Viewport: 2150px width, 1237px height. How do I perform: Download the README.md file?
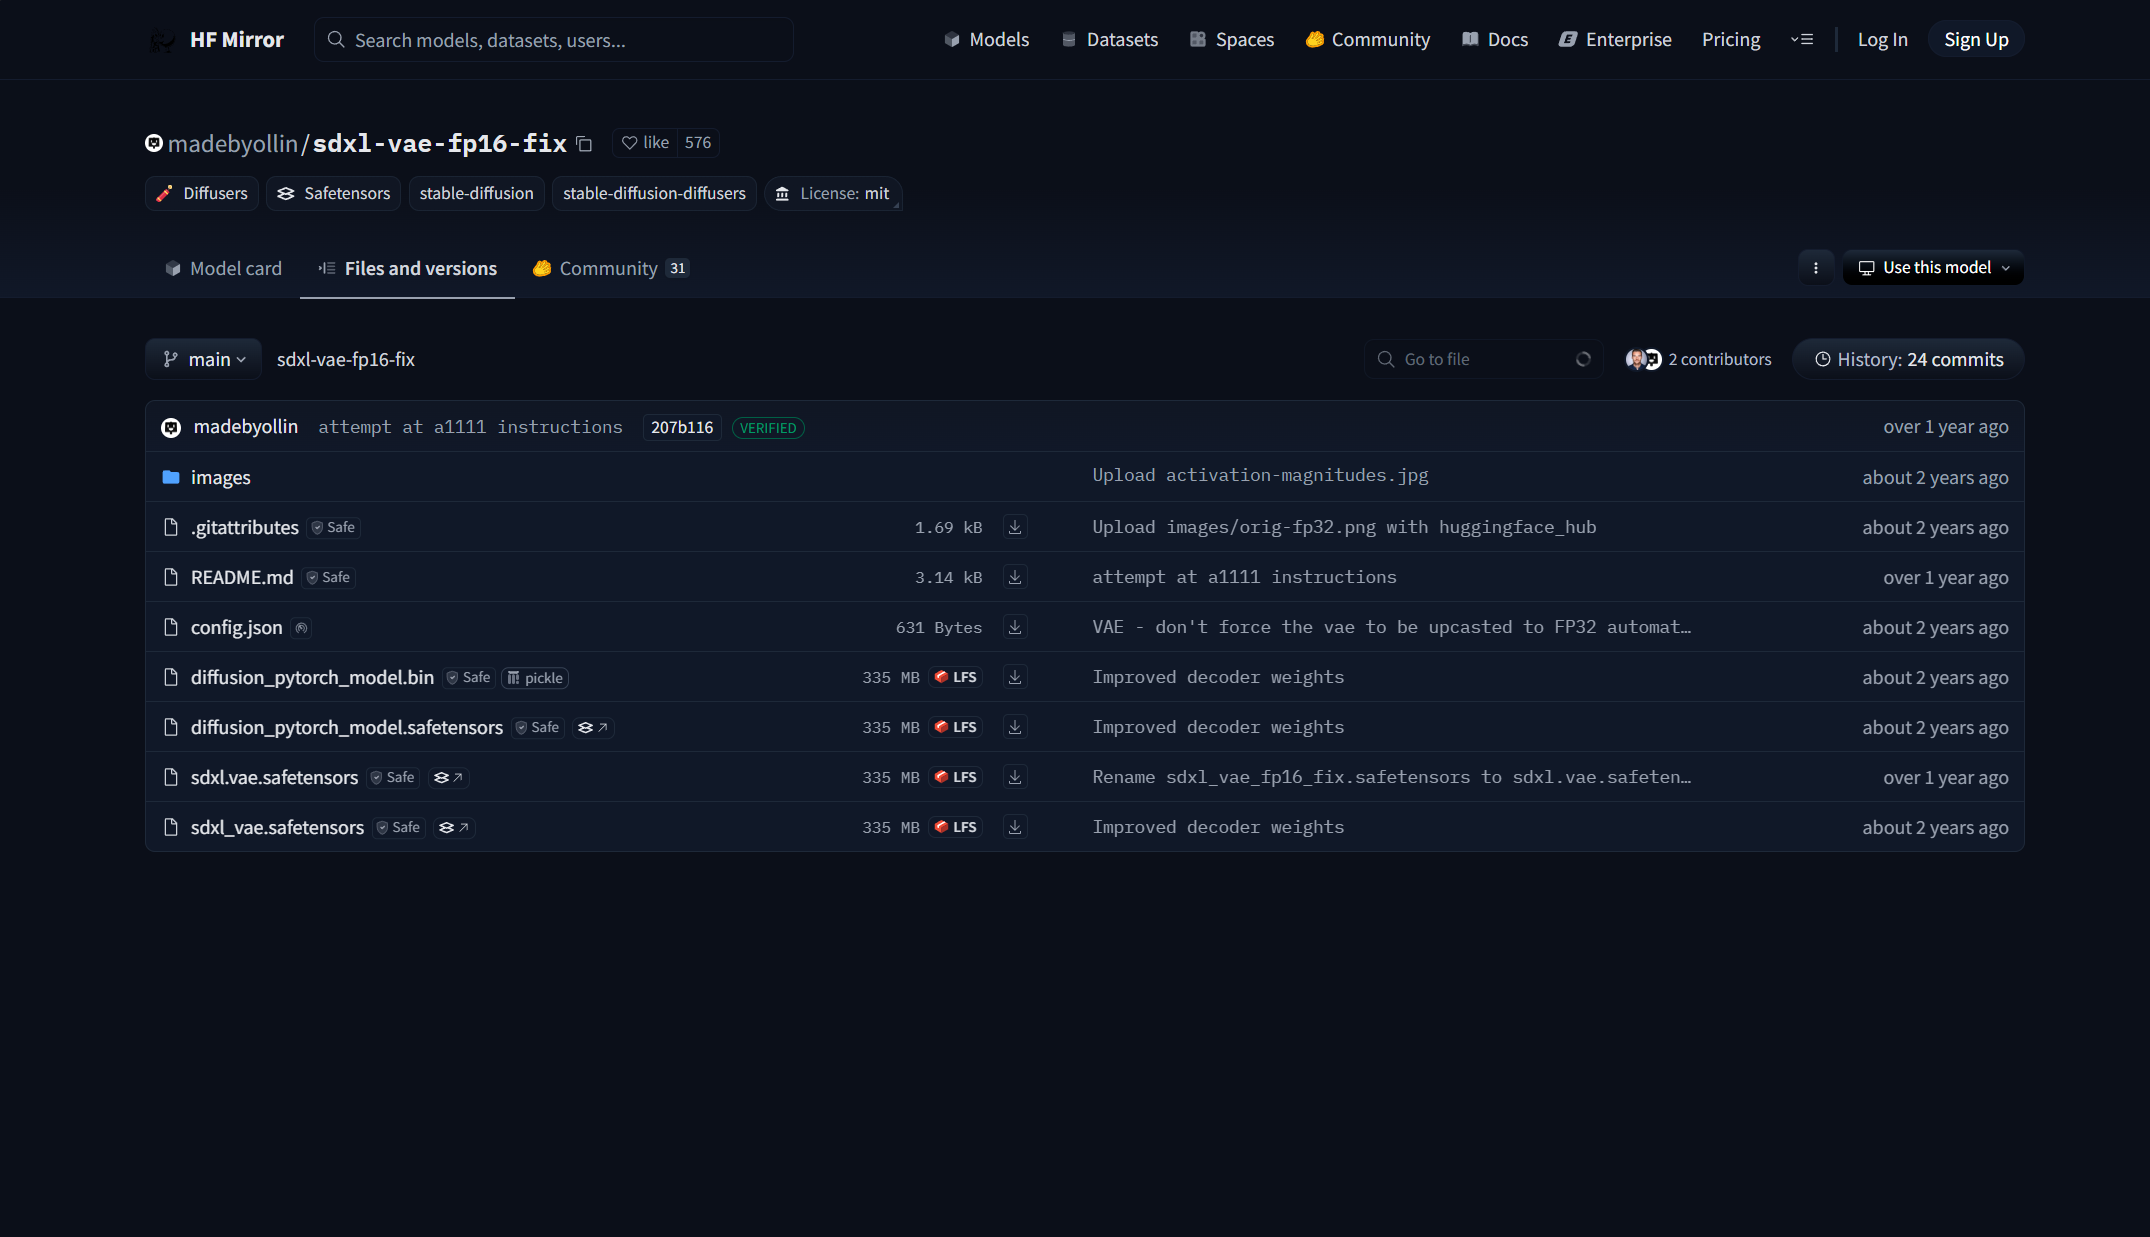[x=1015, y=577]
